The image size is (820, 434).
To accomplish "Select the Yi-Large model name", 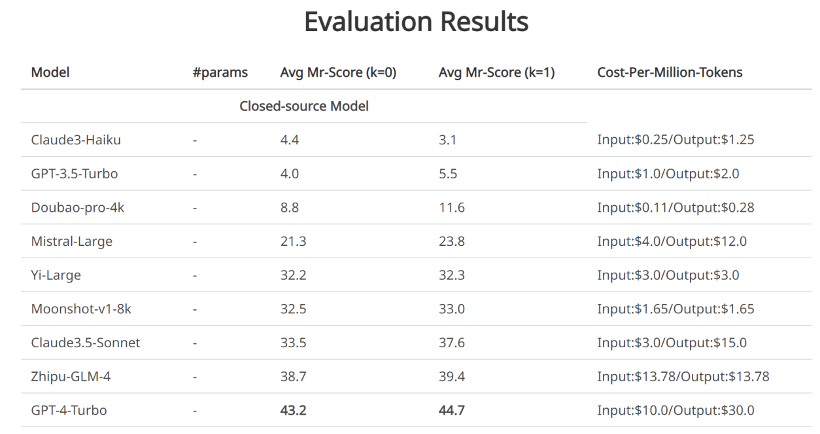I will (x=57, y=275).
